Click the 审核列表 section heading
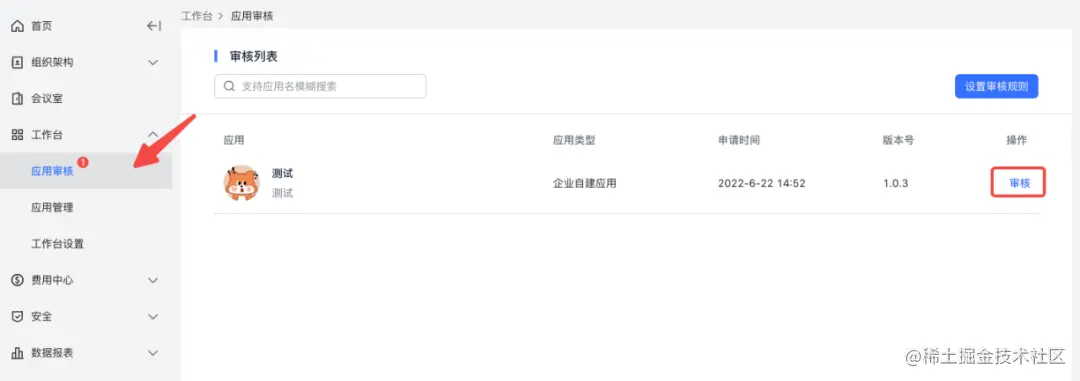 tap(253, 56)
